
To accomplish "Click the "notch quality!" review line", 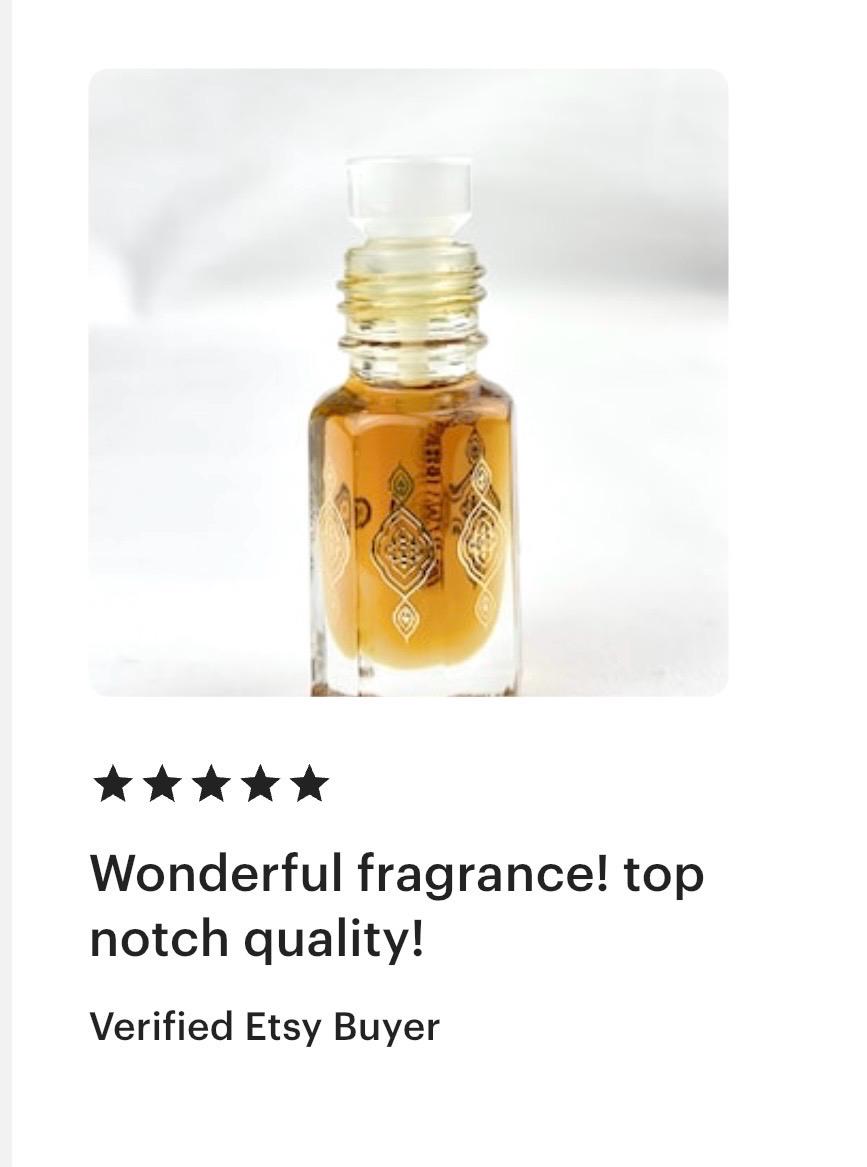I will pos(257,941).
